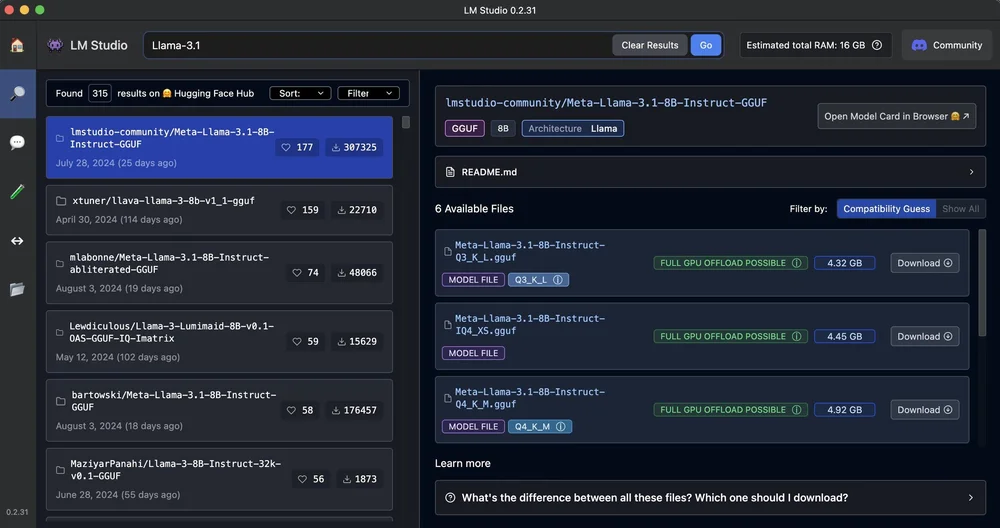Click the 4.92 GB size badge
This screenshot has height=528, width=1000.
click(x=844, y=409)
